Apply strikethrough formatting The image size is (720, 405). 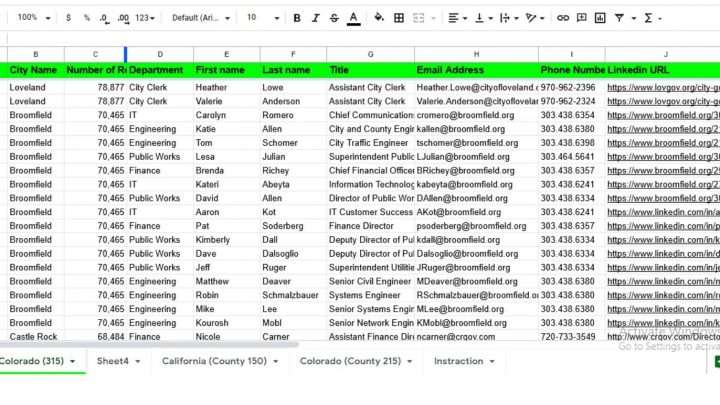[335, 18]
